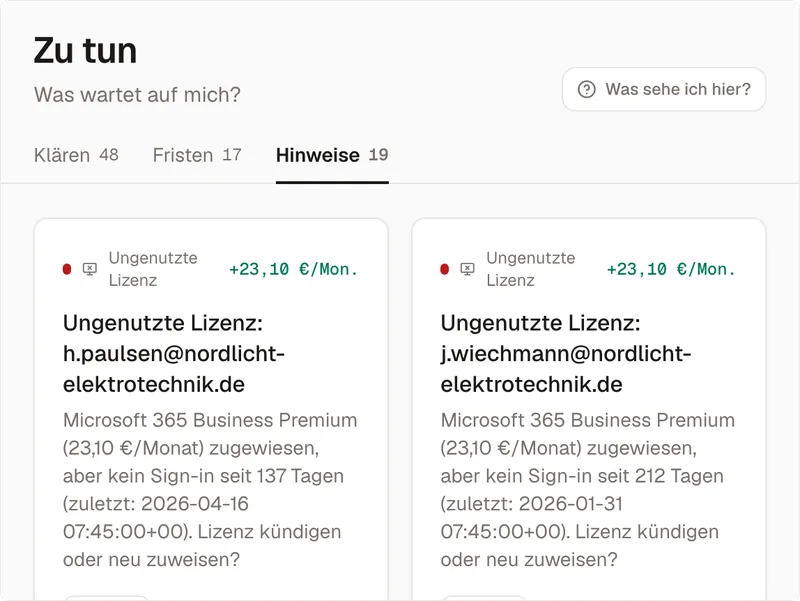The height and width of the screenshot is (601, 800).
Task: Click the 'Zu tun' page heading
Action: point(85,51)
